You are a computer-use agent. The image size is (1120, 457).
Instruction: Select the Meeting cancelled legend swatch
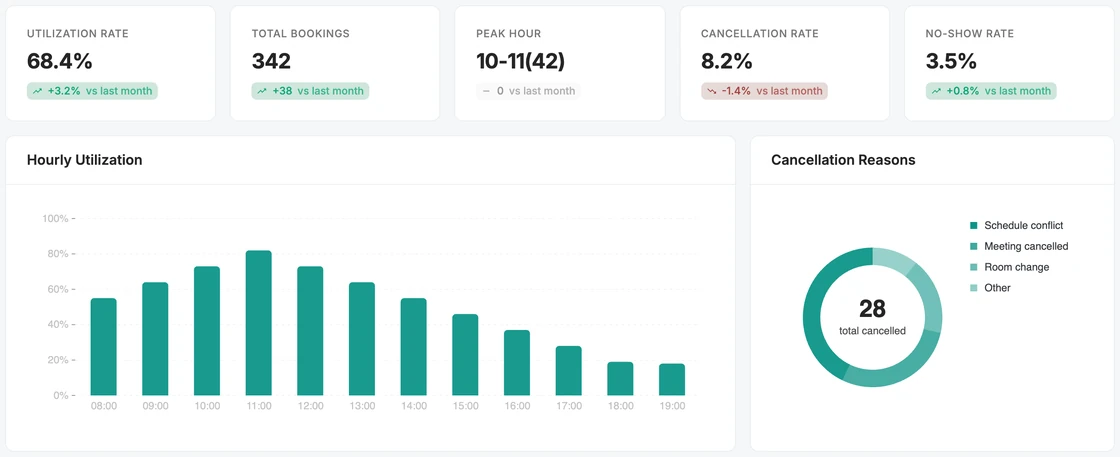click(974, 246)
